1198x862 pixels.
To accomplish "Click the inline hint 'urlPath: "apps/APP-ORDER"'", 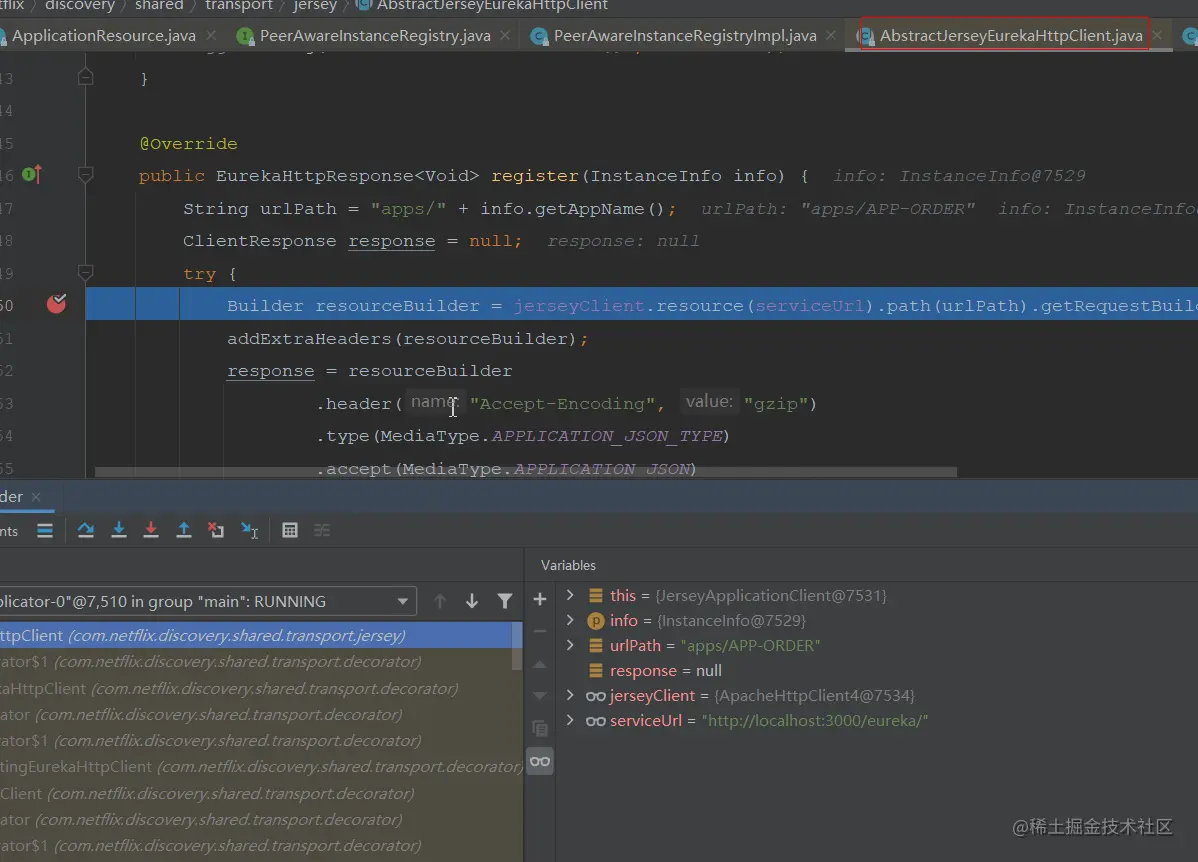I will point(837,209).
